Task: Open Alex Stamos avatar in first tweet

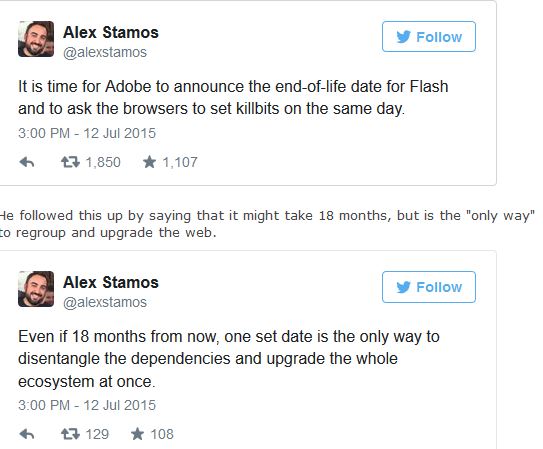Action: (x=36, y=39)
